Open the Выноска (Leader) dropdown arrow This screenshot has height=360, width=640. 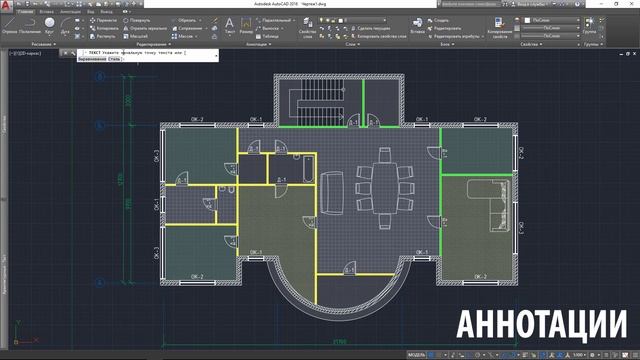[282, 29]
